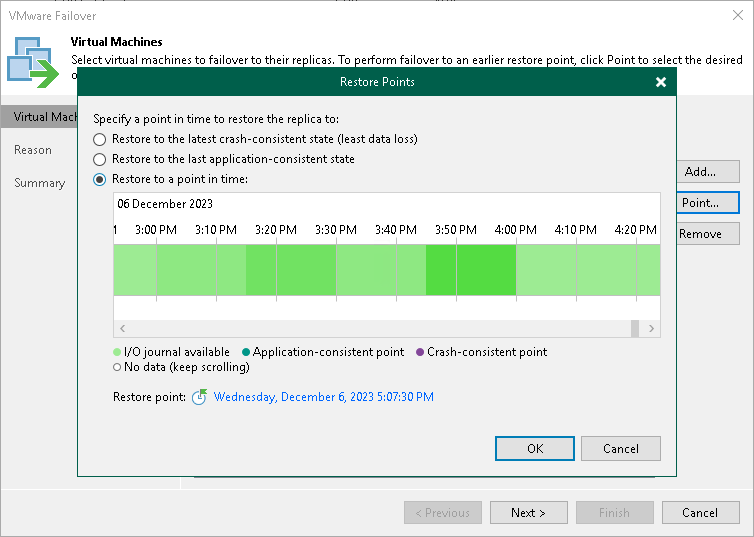Screen dimensions: 754x537
Task: Click Add... in VMware Failover window
Action: tap(708, 172)
